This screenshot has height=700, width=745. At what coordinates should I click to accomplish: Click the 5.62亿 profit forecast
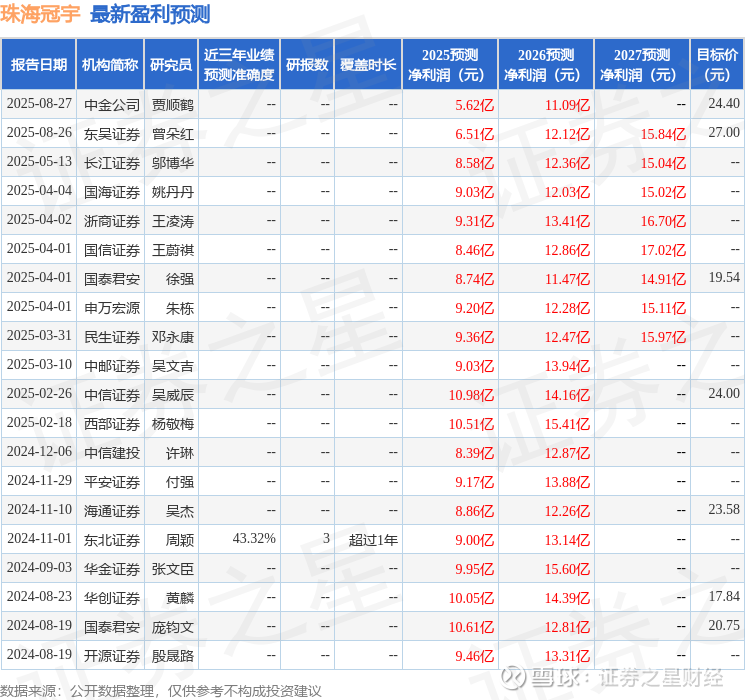[474, 105]
